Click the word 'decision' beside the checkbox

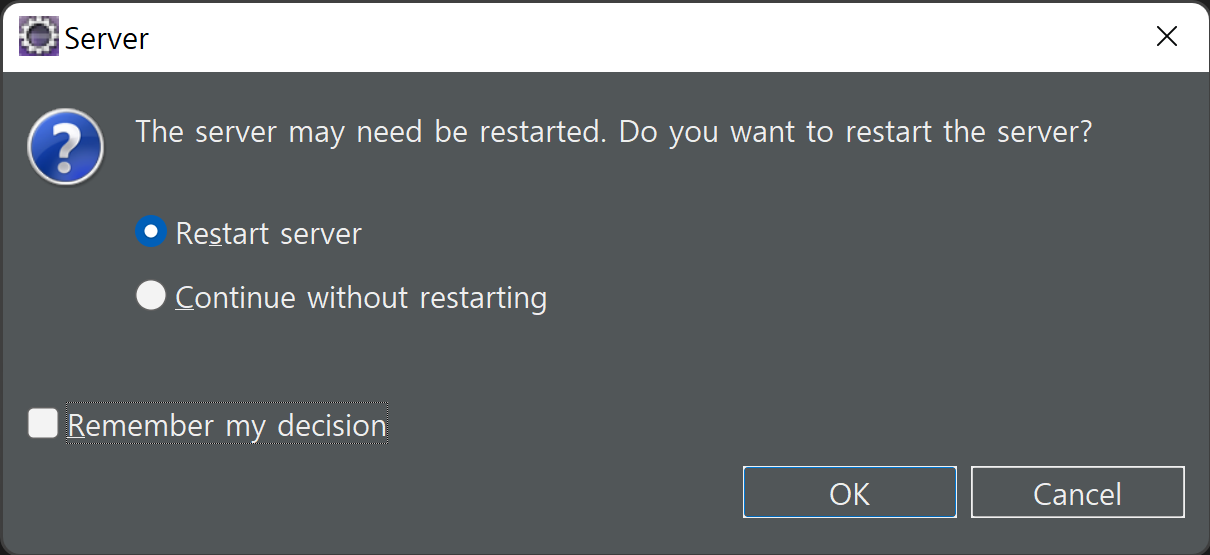click(x=332, y=425)
